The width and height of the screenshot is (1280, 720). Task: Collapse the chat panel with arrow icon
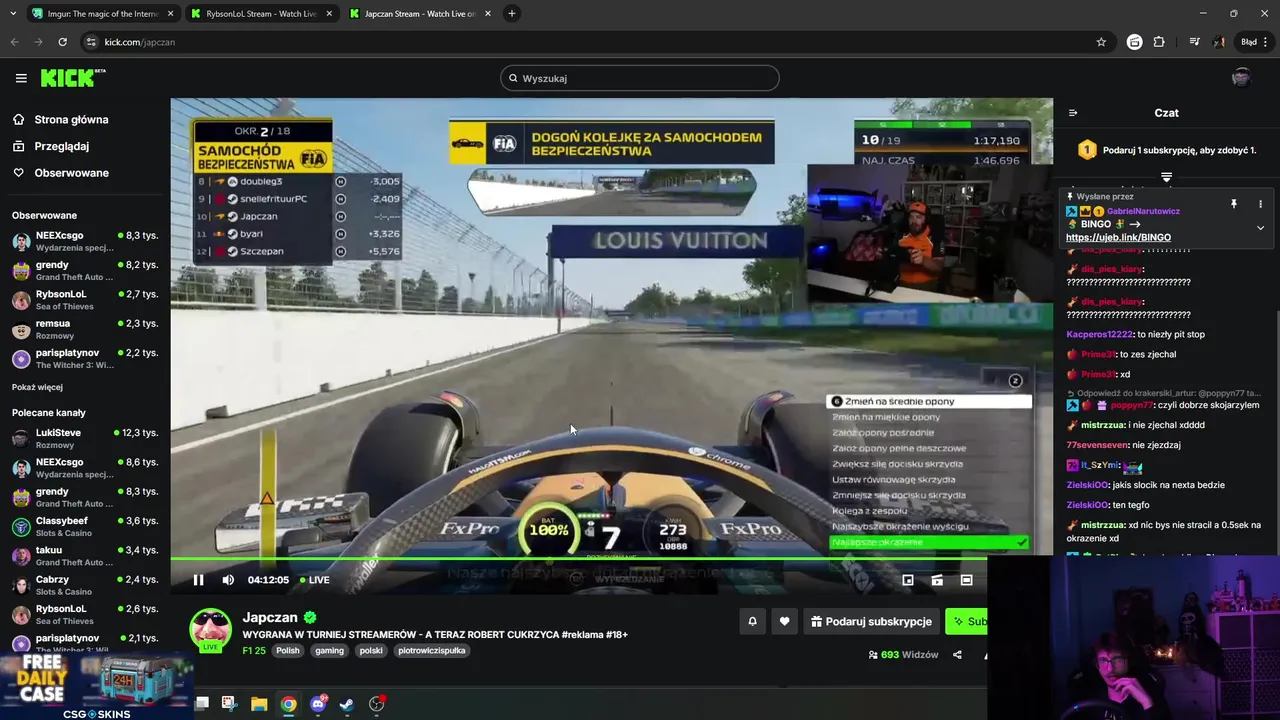[1073, 113]
